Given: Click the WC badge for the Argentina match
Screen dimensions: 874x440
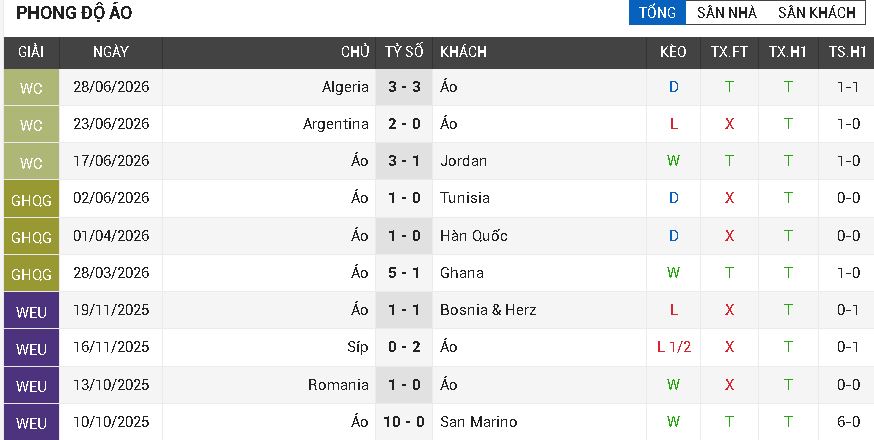Looking at the screenshot, I should point(31,124).
